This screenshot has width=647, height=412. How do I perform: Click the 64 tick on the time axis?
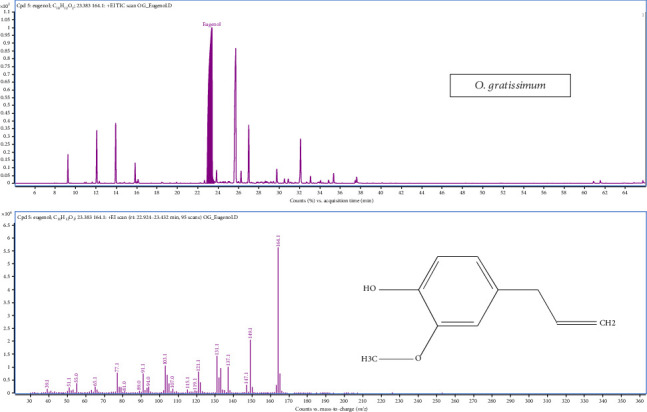click(x=625, y=192)
